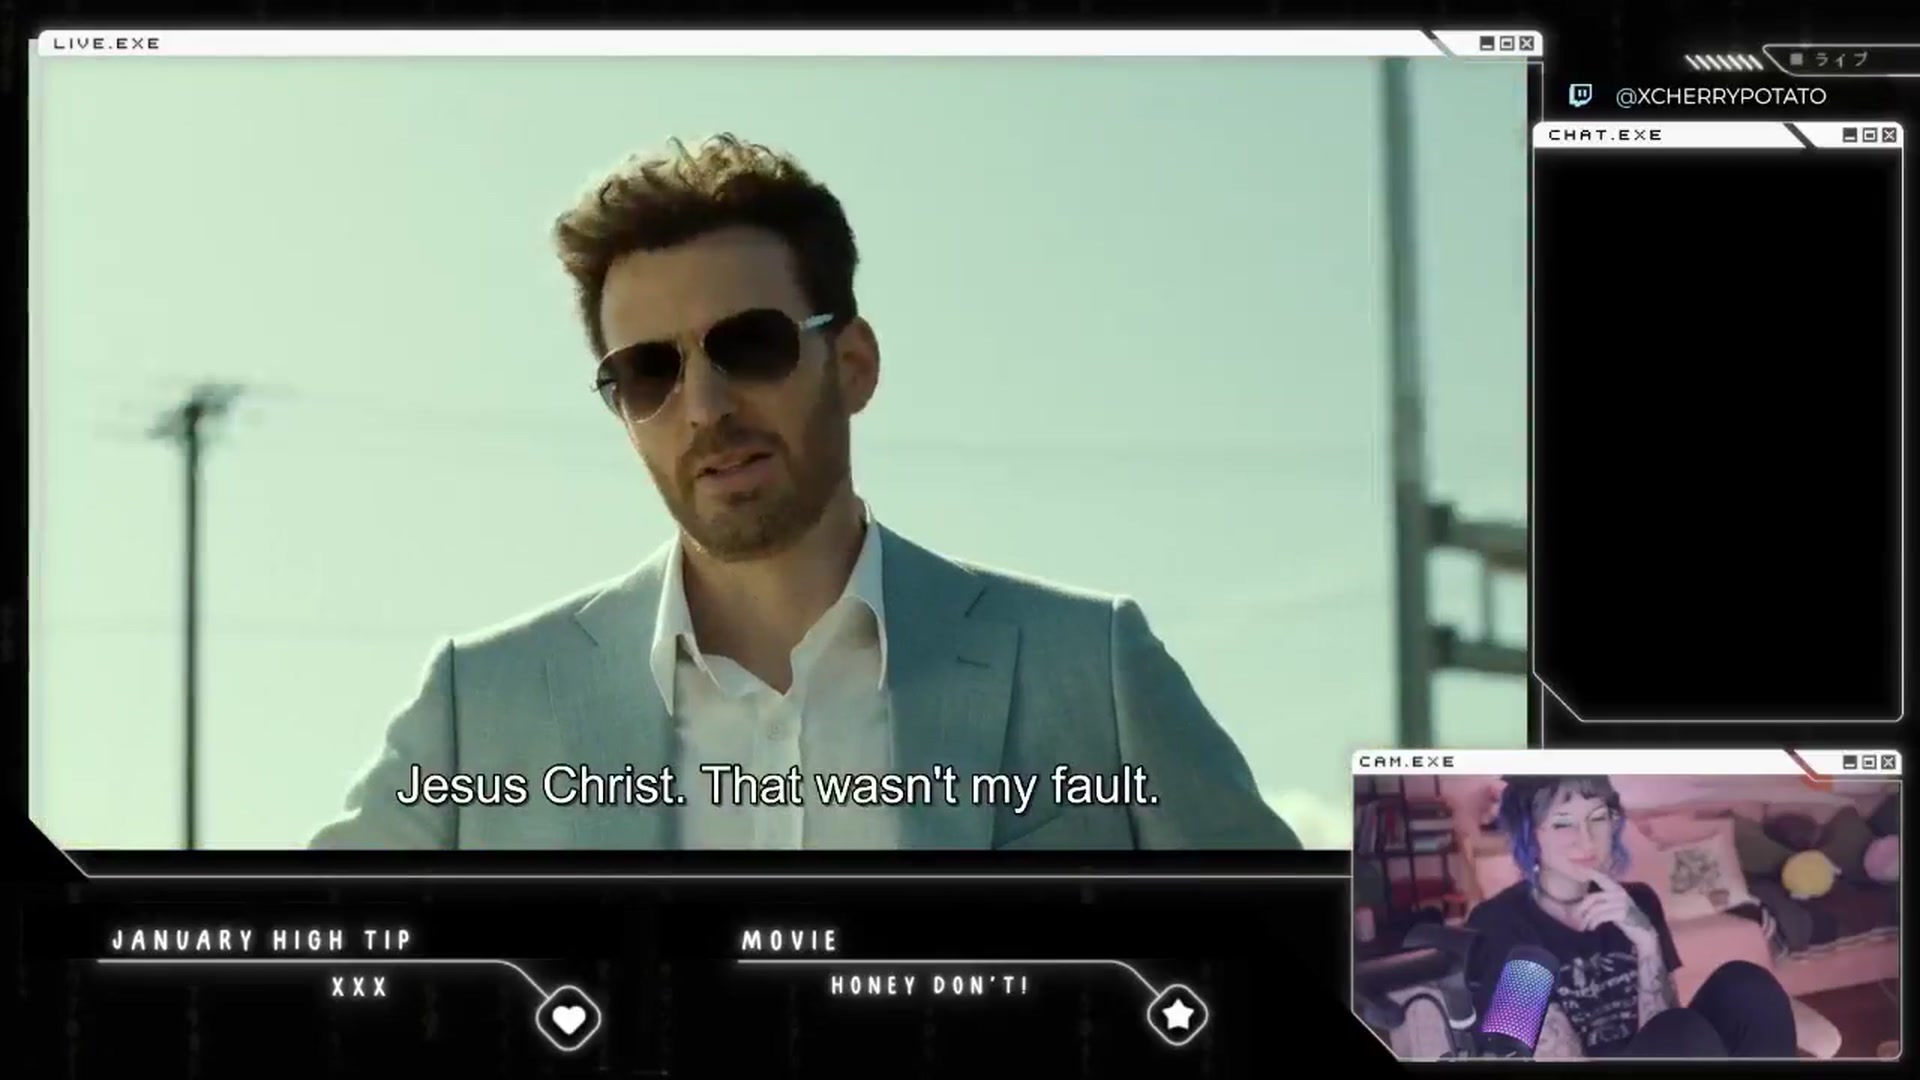Maximize the CHAT.EXE window
This screenshot has height=1080, width=1920.
click(x=1870, y=135)
